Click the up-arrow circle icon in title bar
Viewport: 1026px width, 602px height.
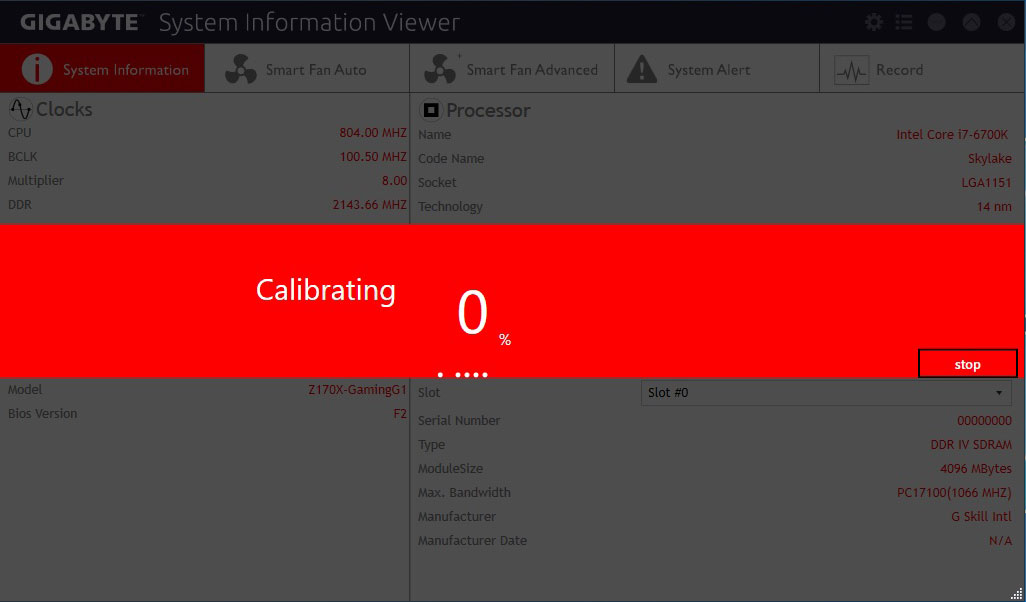pos(972,23)
